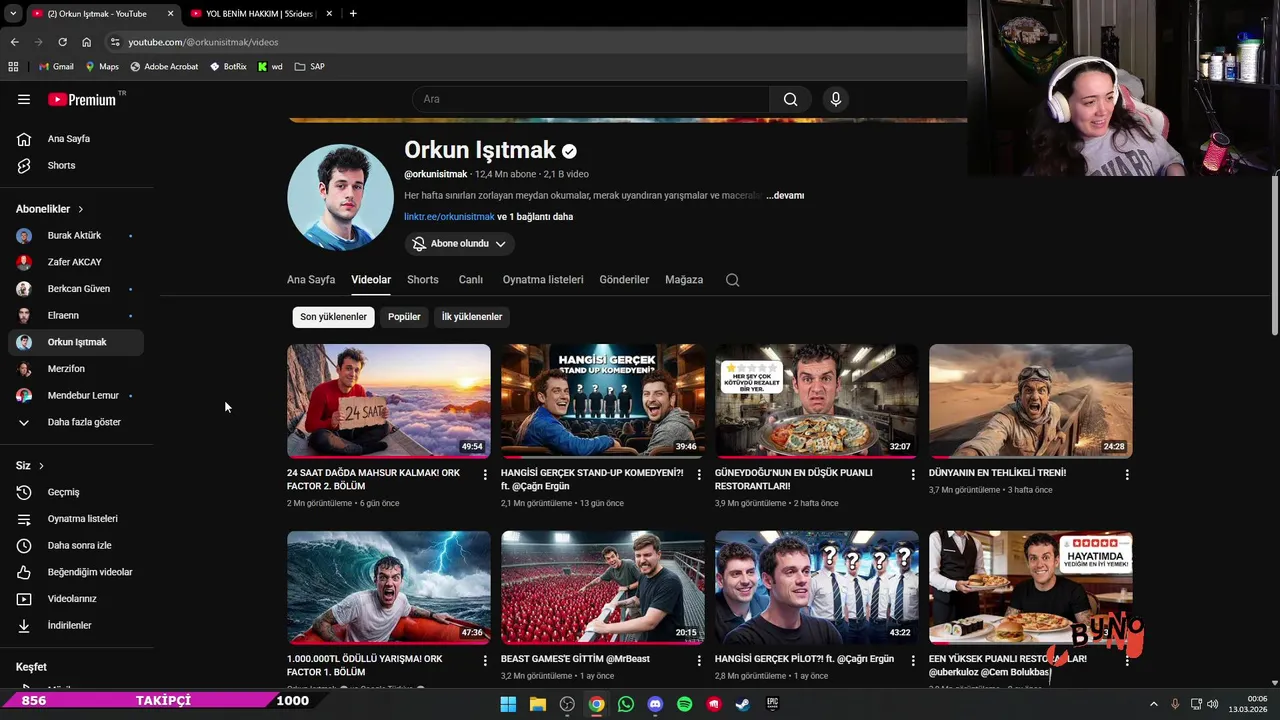Open options menu for 24 SAAT DAĞDA video

tap(485, 475)
